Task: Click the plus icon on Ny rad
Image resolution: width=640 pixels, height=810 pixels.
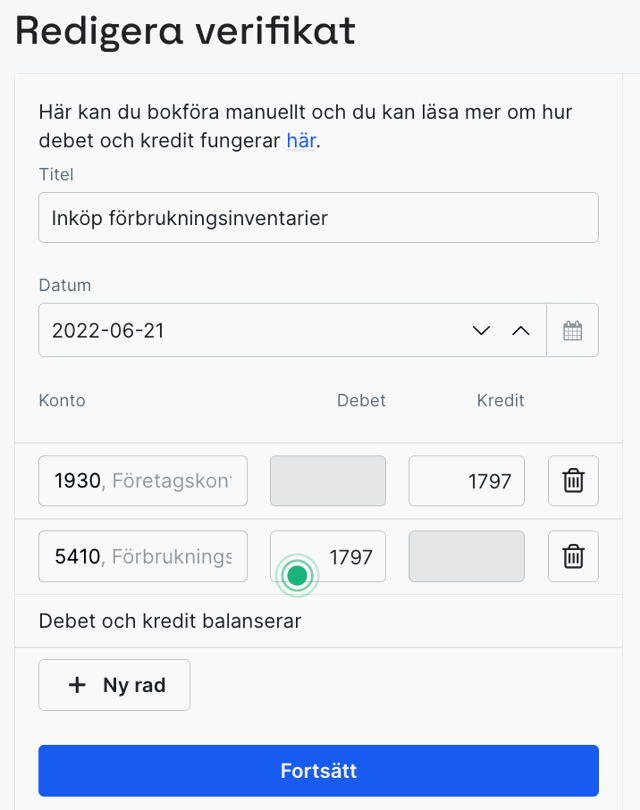Action: tap(76, 684)
